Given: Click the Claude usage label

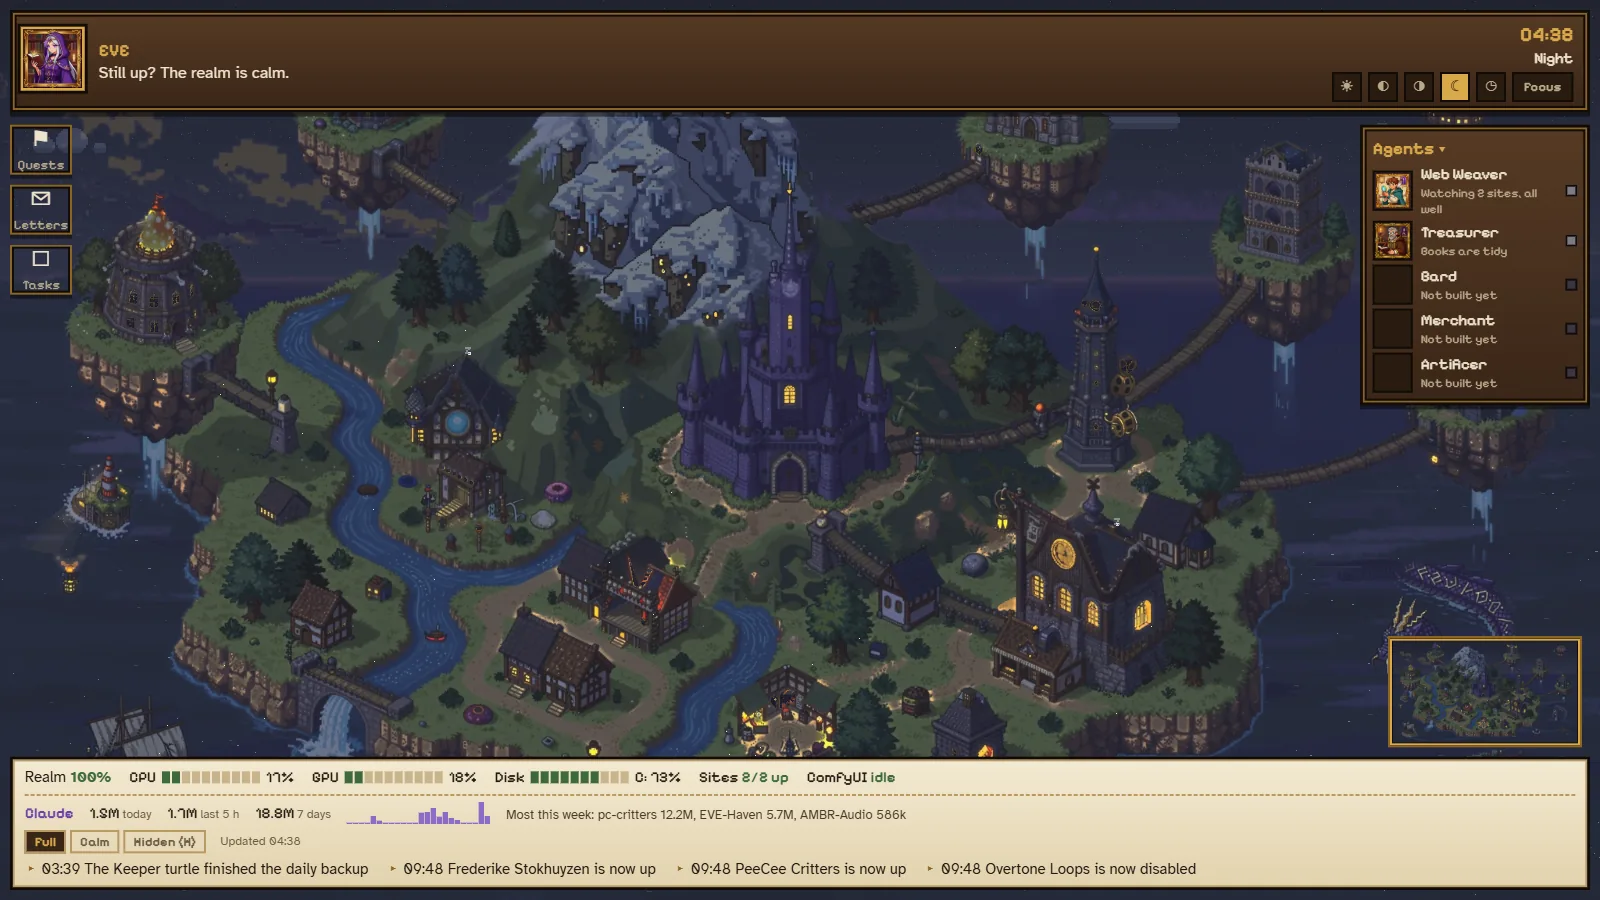Looking at the screenshot, I should tap(49, 814).
